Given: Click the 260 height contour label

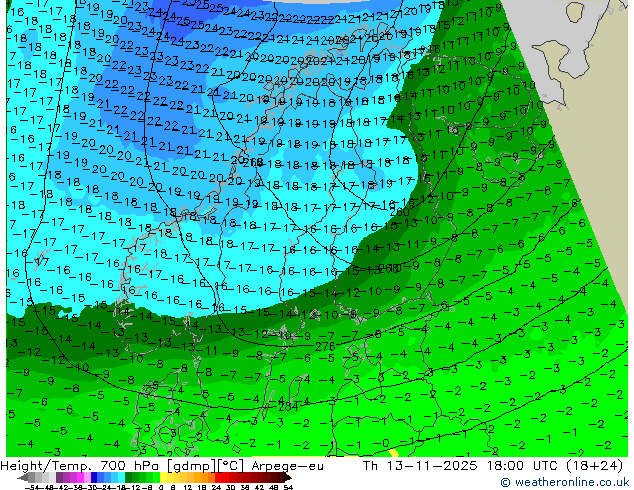Looking at the screenshot, I should 399,211.
